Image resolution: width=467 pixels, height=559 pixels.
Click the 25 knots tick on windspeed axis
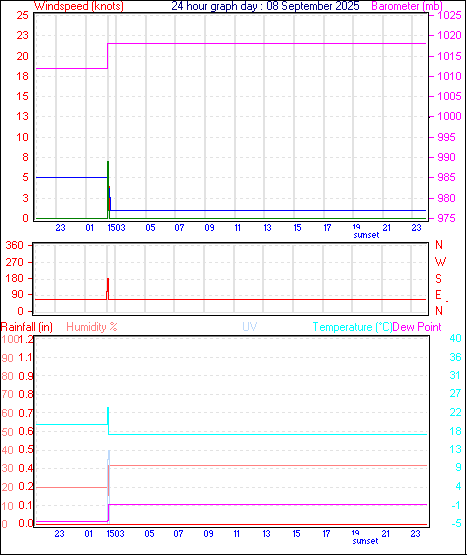click(x=22, y=15)
